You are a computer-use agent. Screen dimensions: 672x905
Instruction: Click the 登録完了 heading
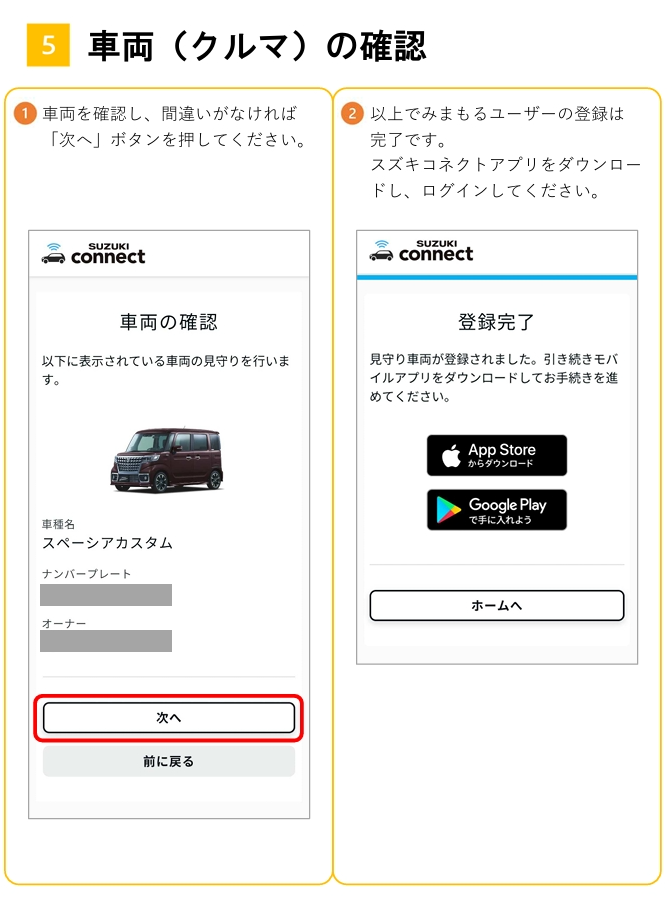tap(496, 322)
